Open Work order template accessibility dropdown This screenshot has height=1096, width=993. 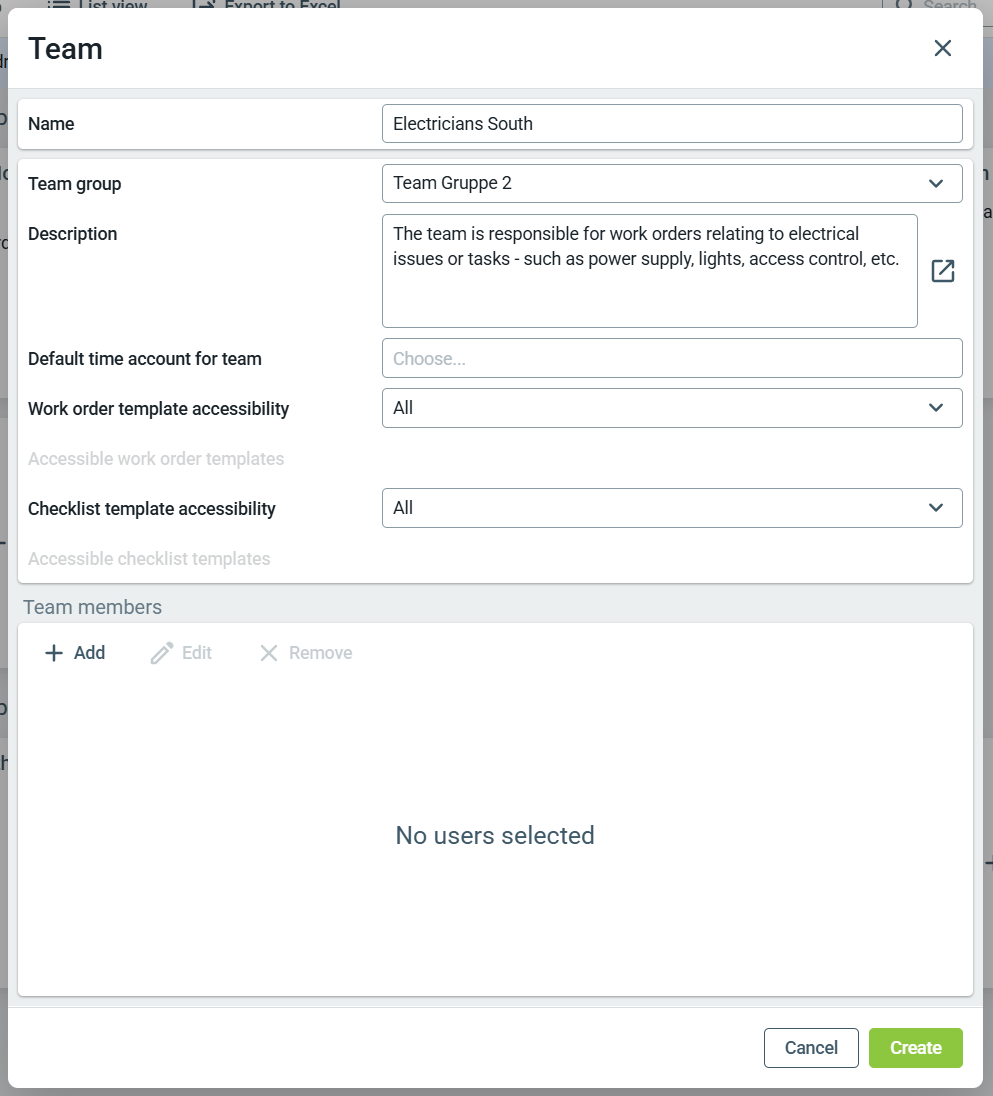click(672, 408)
